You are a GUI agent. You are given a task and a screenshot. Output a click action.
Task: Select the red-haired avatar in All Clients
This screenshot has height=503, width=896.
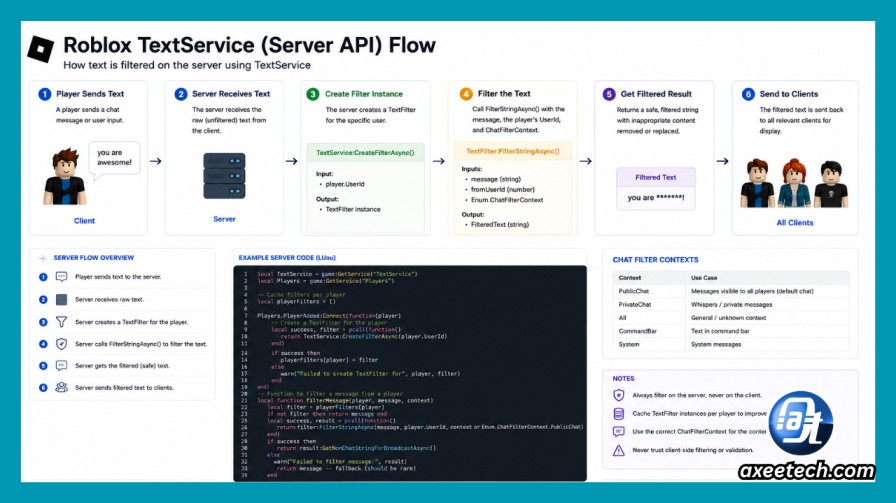[x=794, y=183]
